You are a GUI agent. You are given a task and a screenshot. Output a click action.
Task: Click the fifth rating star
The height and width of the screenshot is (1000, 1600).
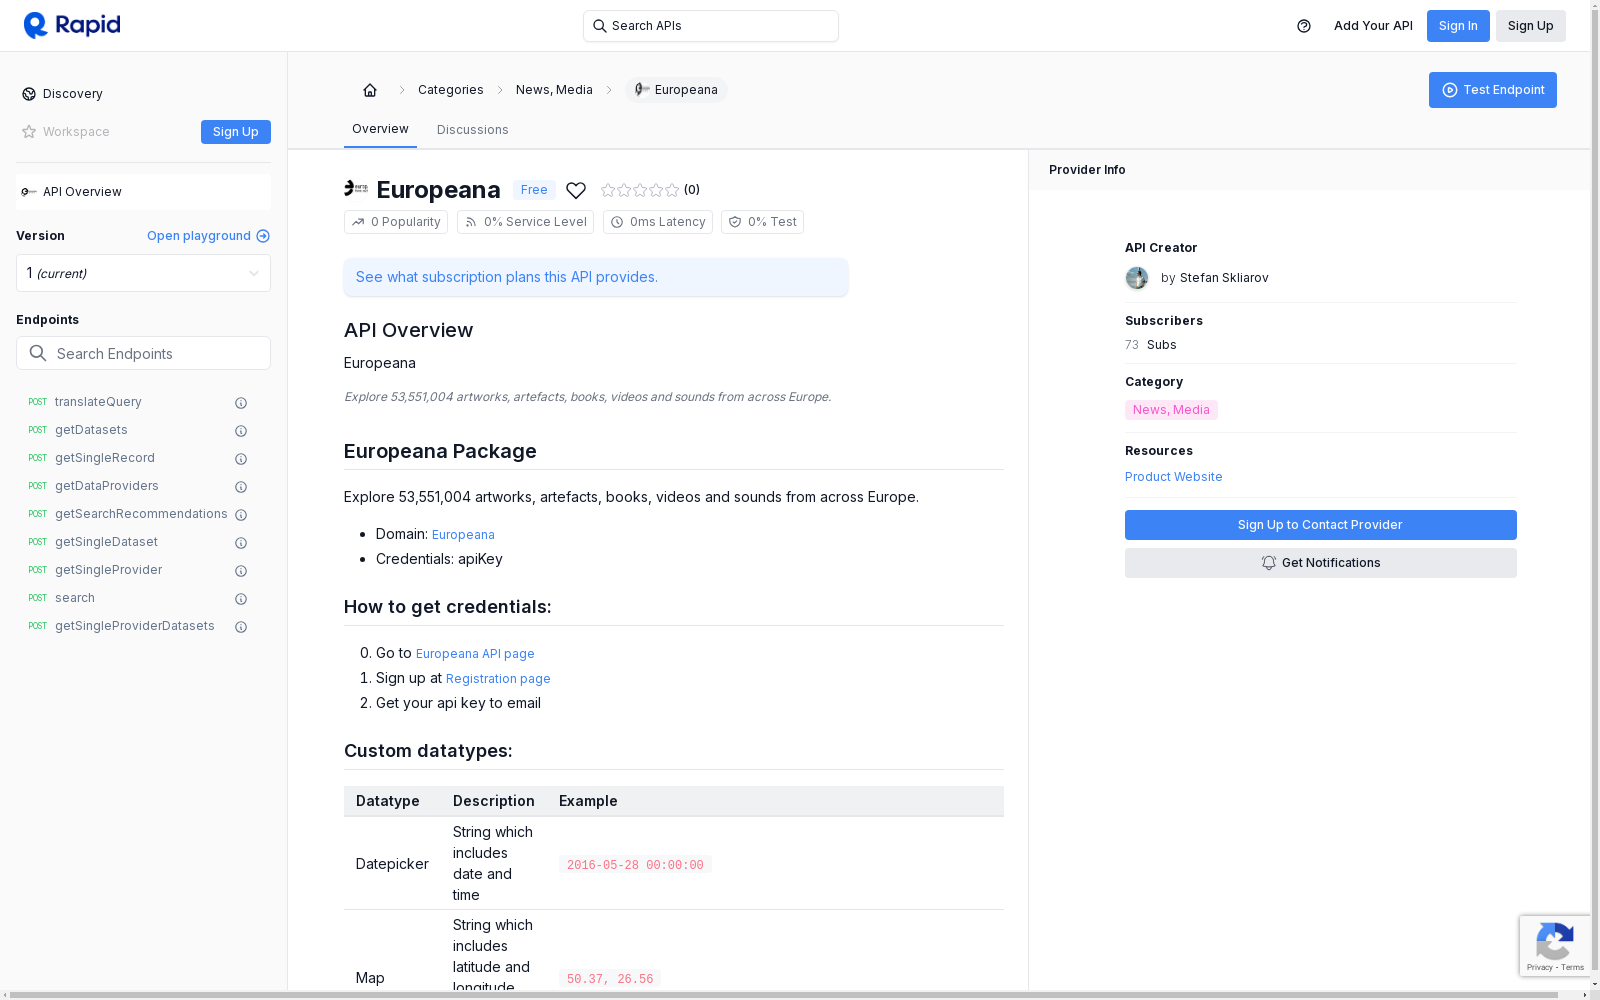tap(672, 190)
